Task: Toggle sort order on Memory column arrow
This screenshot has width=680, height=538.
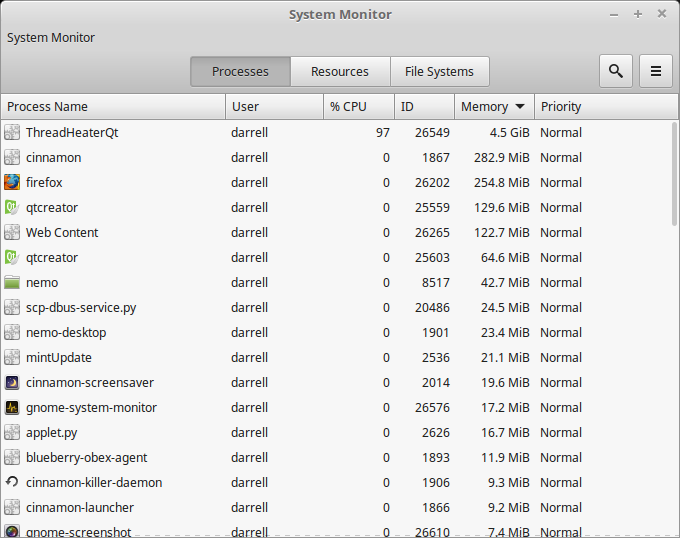Action: (x=520, y=107)
